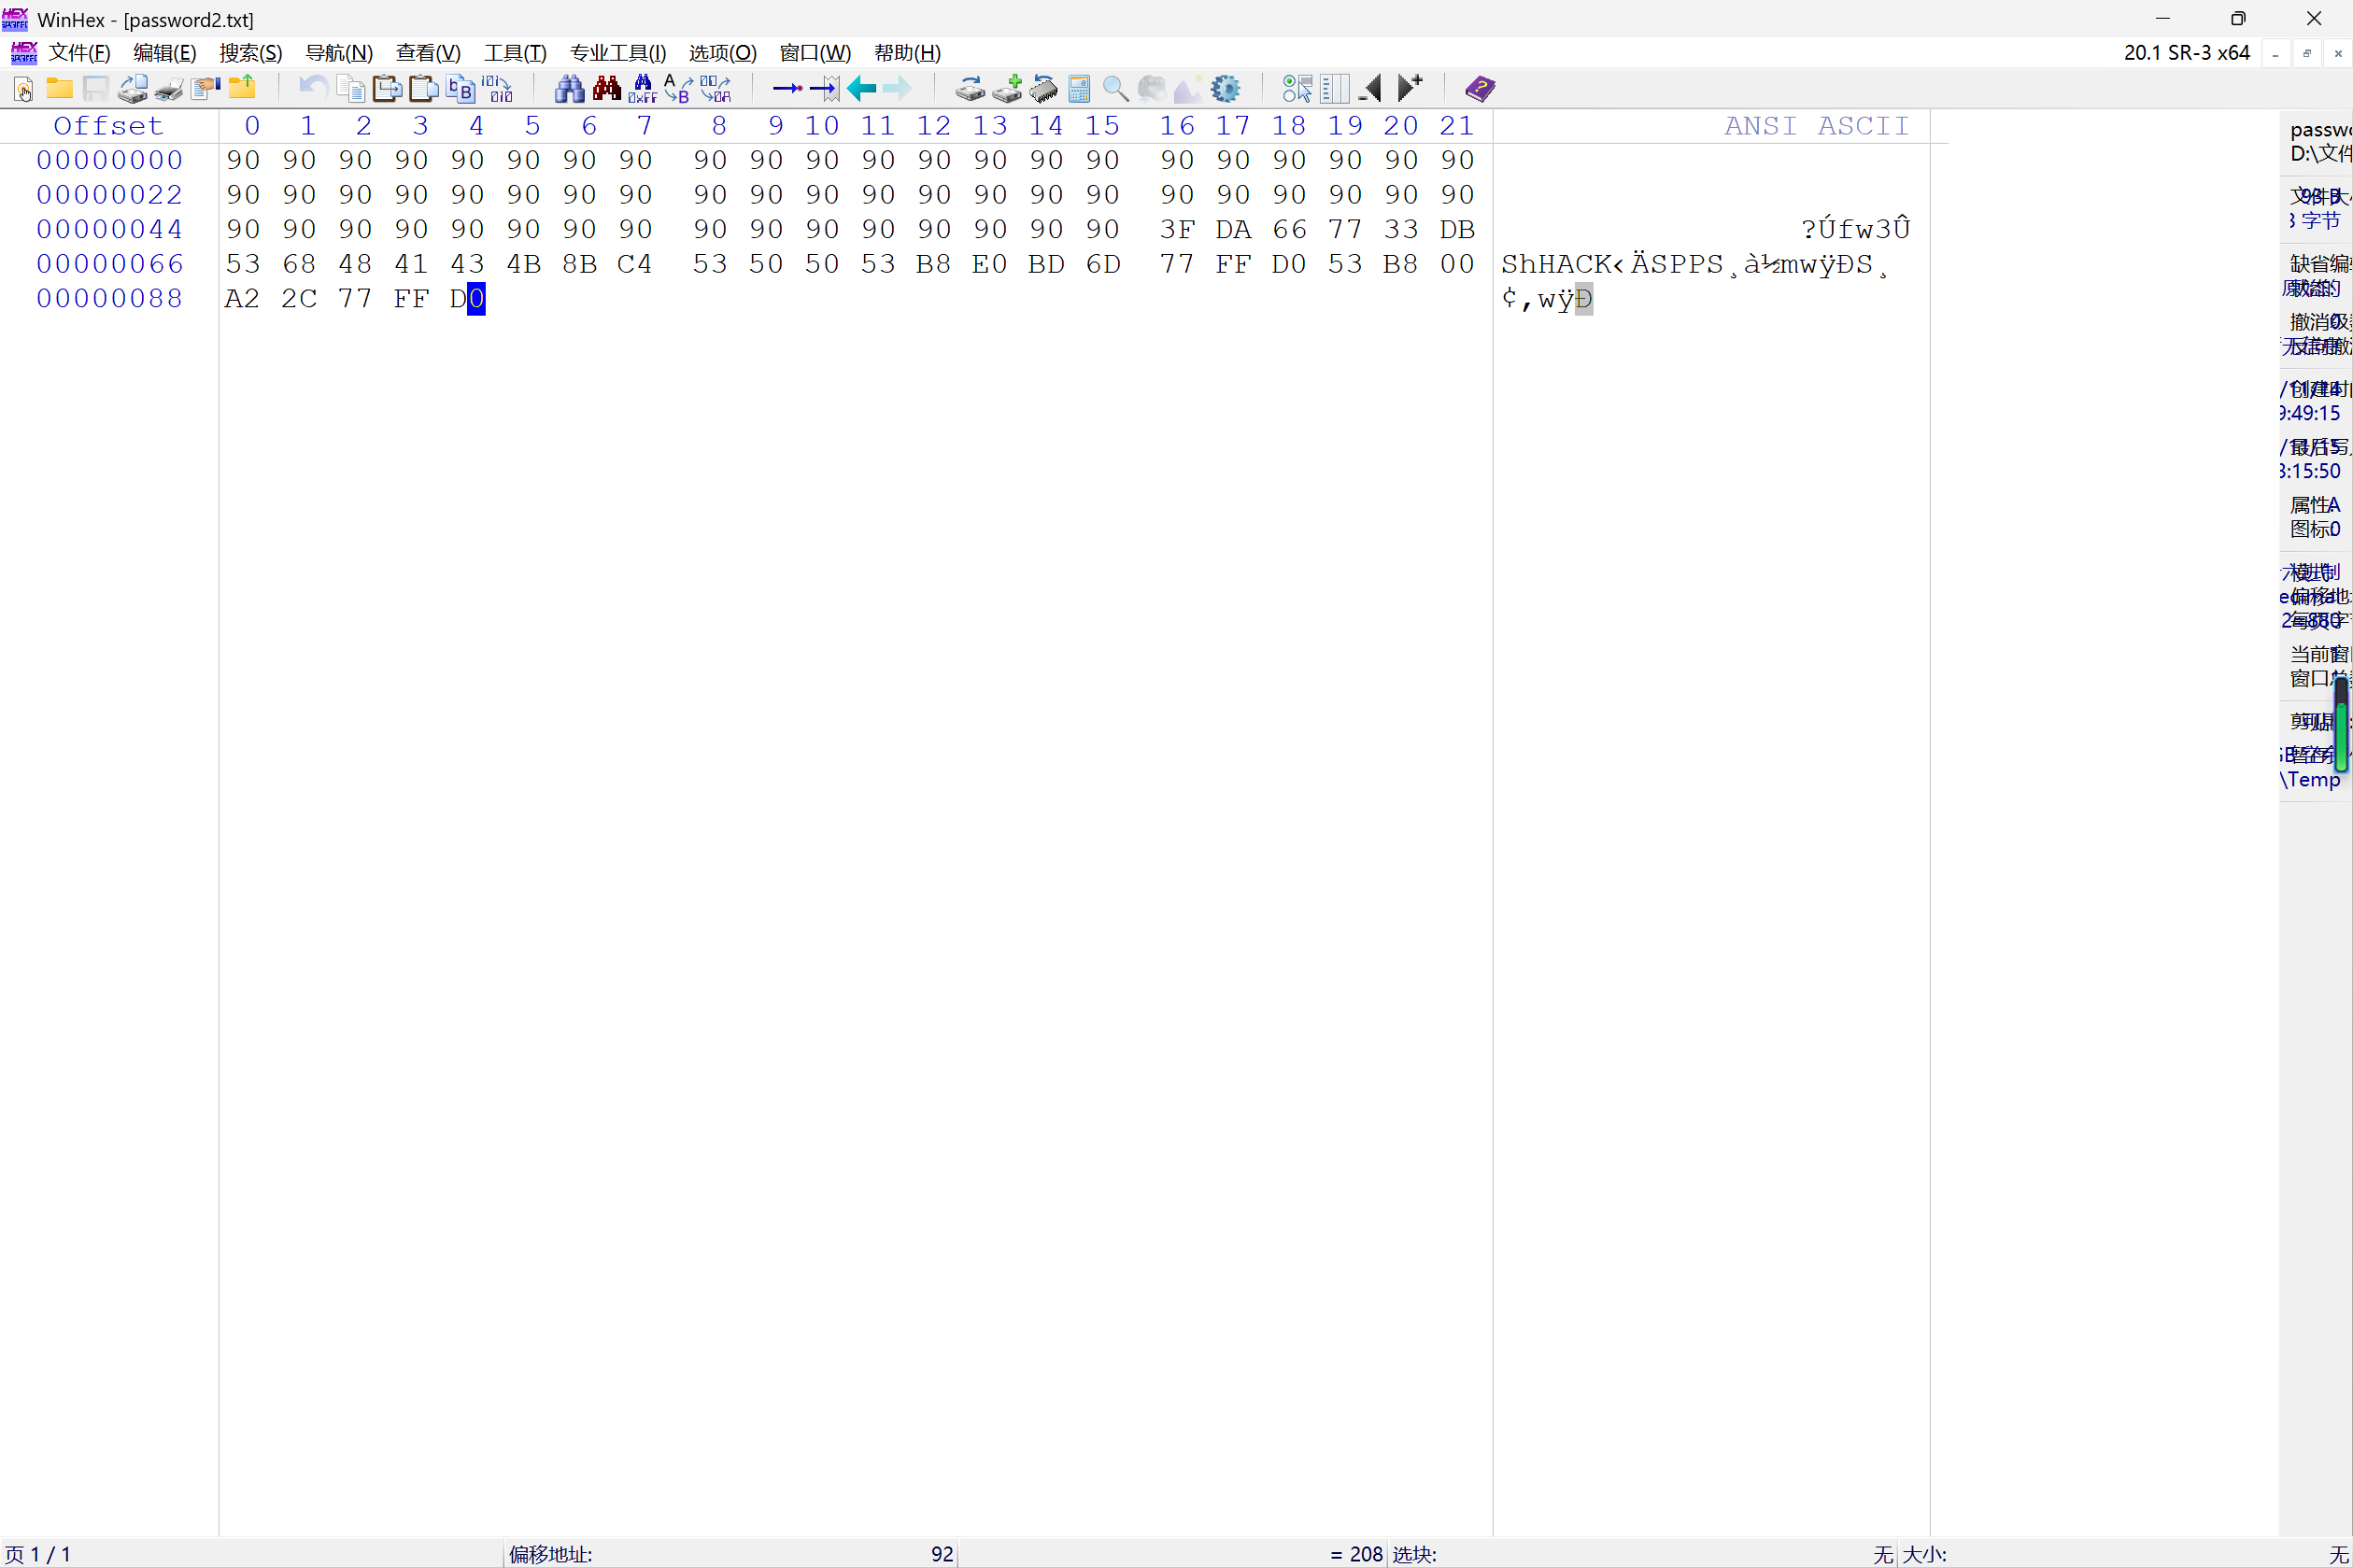The height and width of the screenshot is (1568, 2353).
Task: Click the Go To Offset arrow icon
Action: [x=787, y=89]
